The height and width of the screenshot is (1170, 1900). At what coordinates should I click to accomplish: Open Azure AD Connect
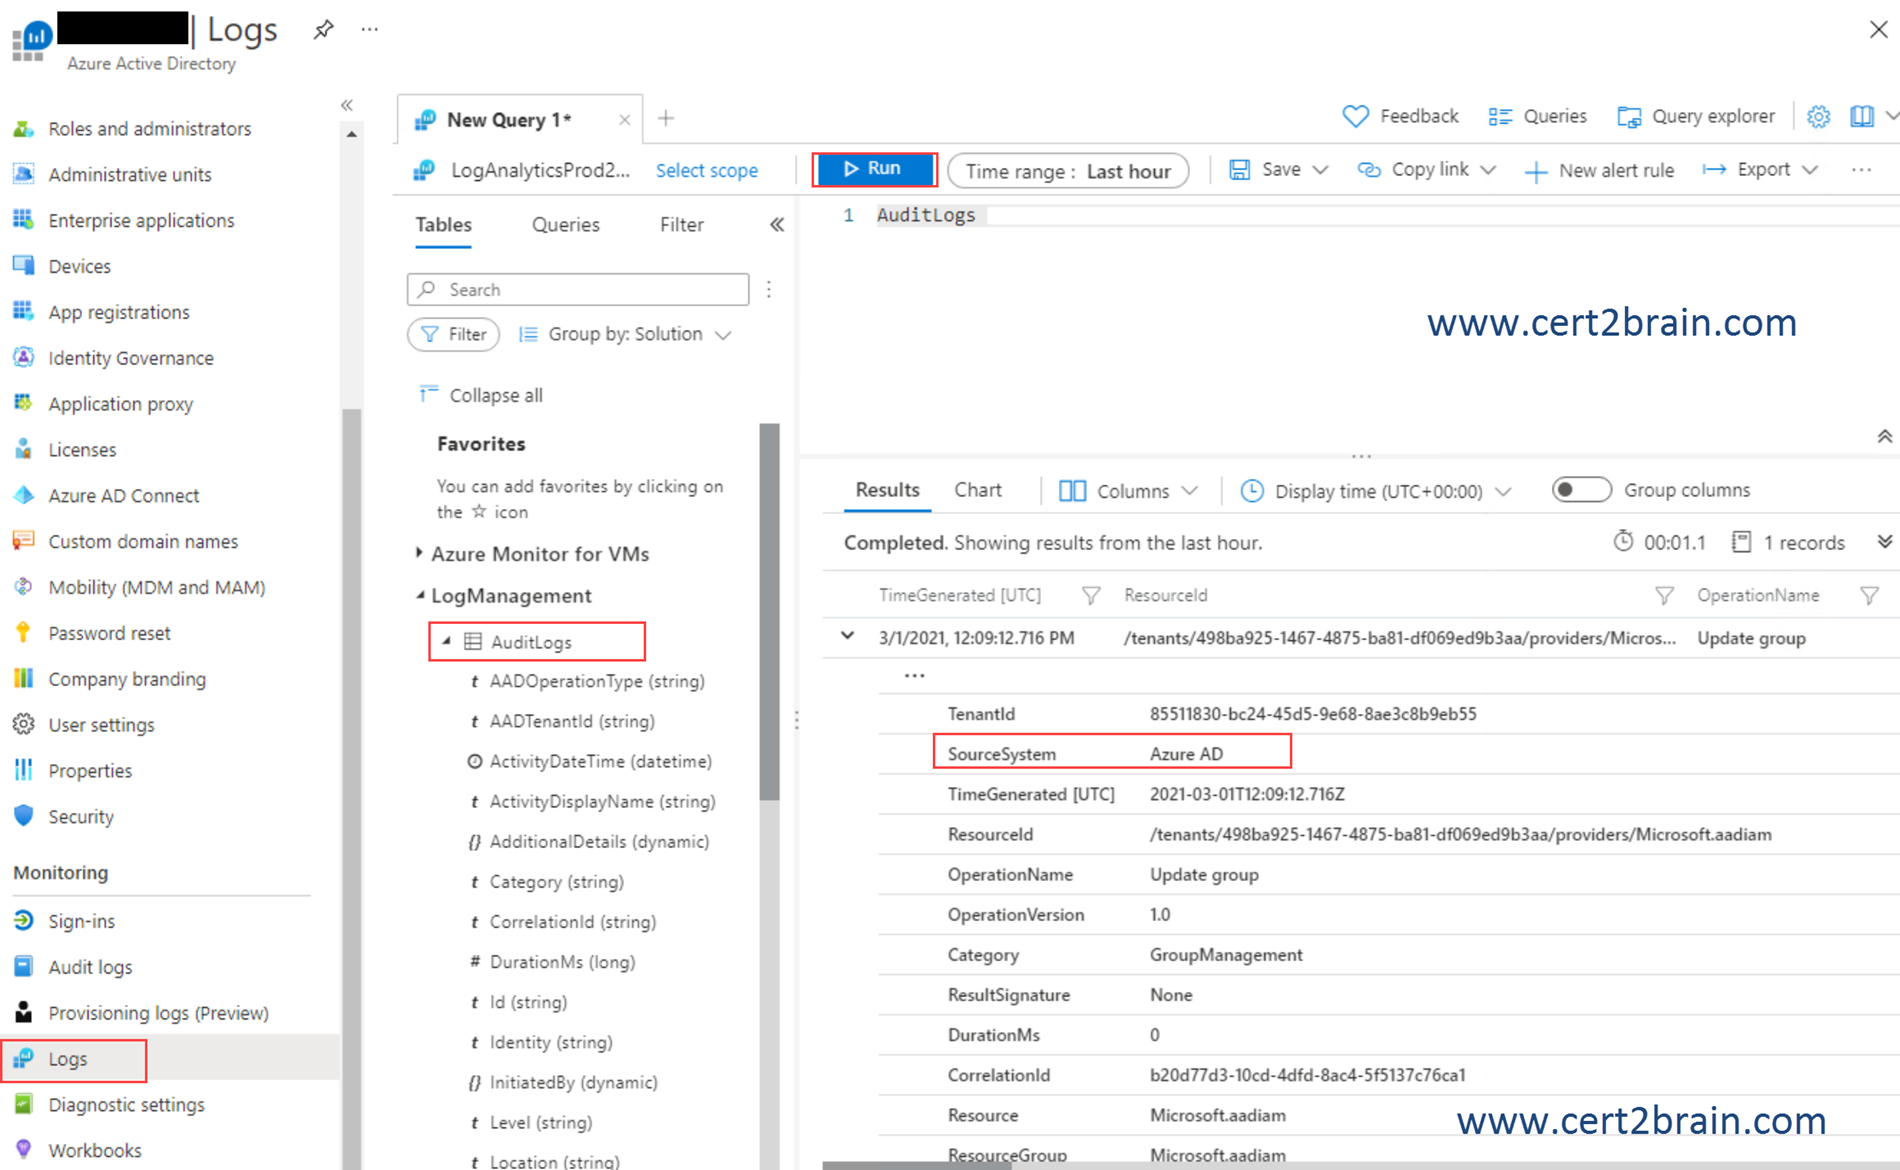pos(124,495)
